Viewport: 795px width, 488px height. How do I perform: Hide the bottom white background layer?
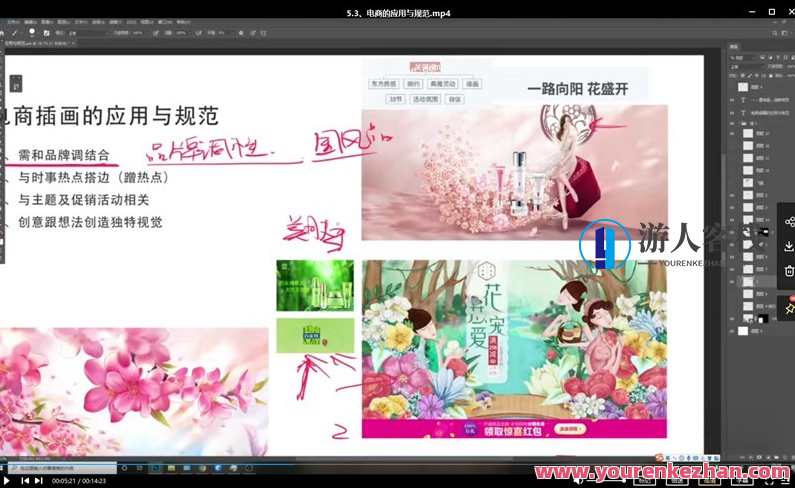[x=732, y=331]
